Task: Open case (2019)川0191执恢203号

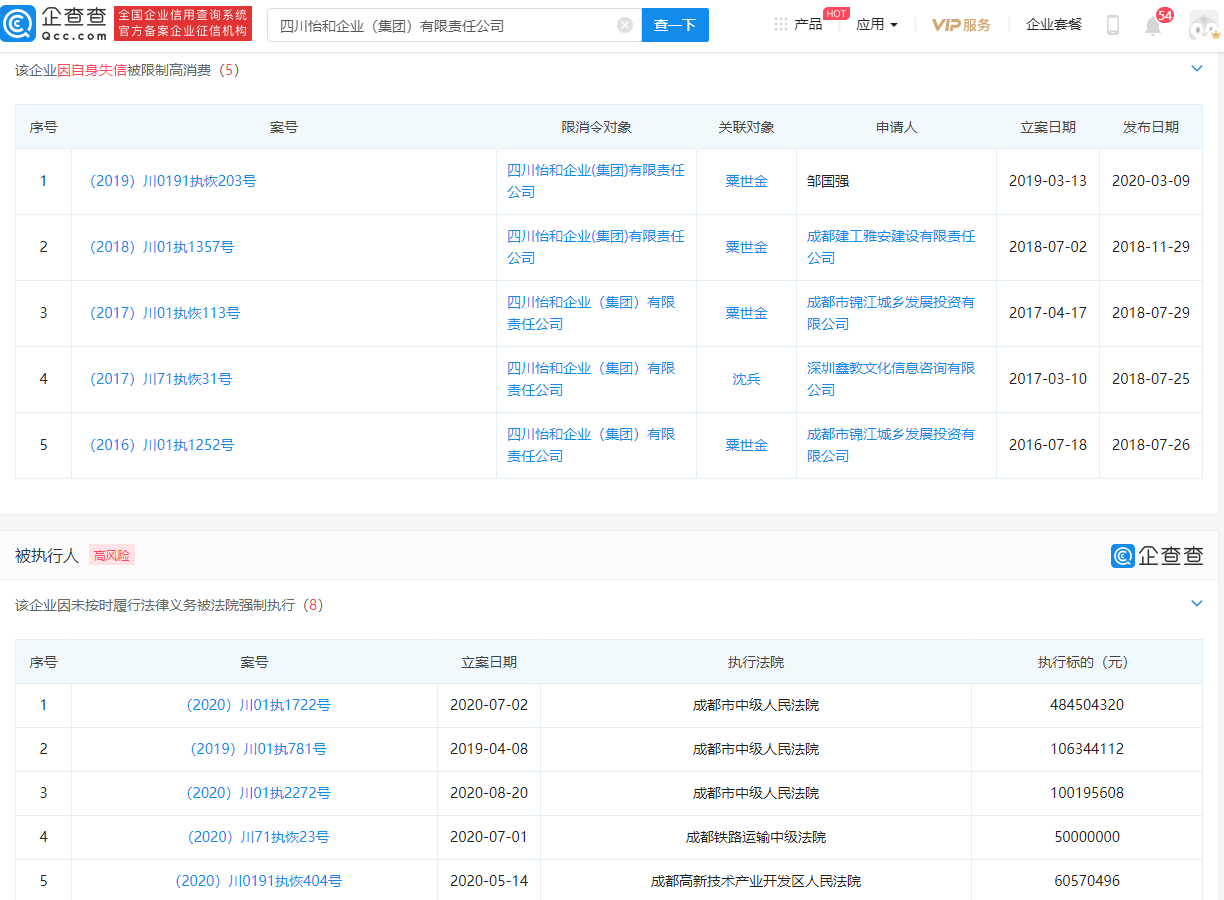Action: coord(173,182)
